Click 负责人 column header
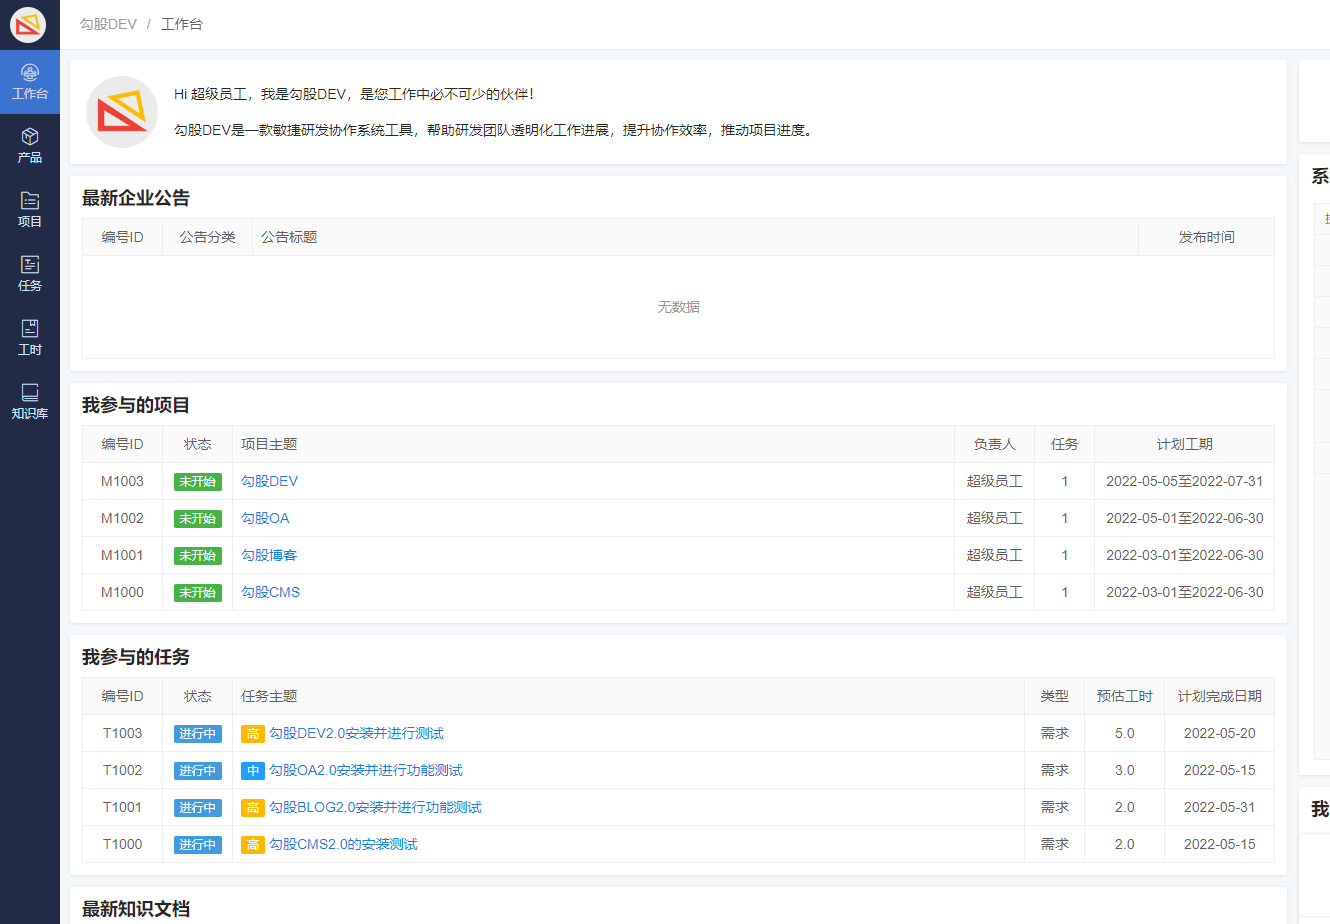The width and height of the screenshot is (1330, 924). tap(994, 444)
